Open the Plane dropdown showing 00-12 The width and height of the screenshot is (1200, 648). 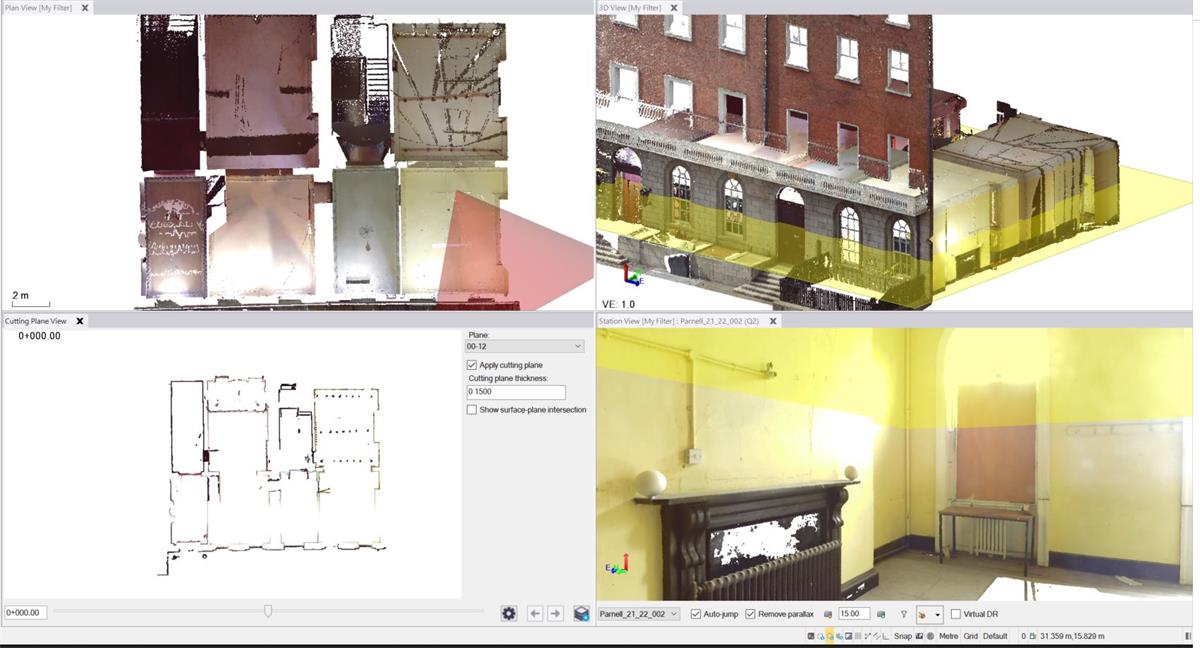(524, 346)
